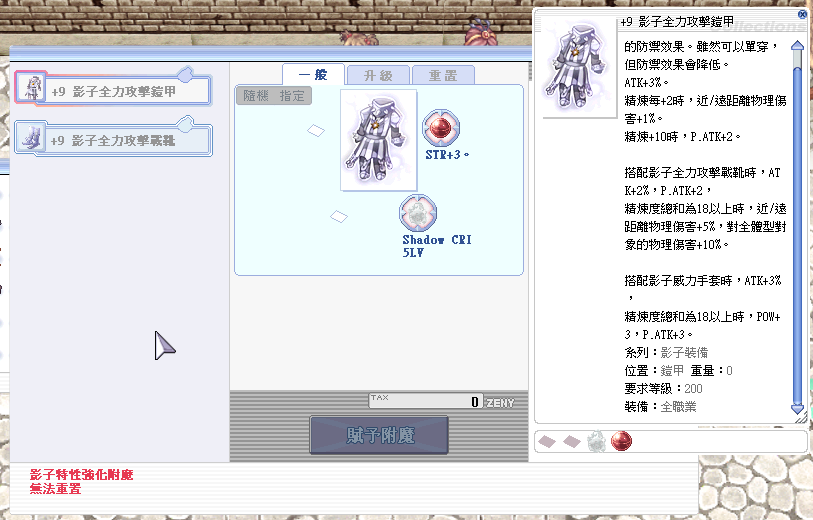
Task: Click the upper empty diamond enchant slot
Action: pos(316,130)
